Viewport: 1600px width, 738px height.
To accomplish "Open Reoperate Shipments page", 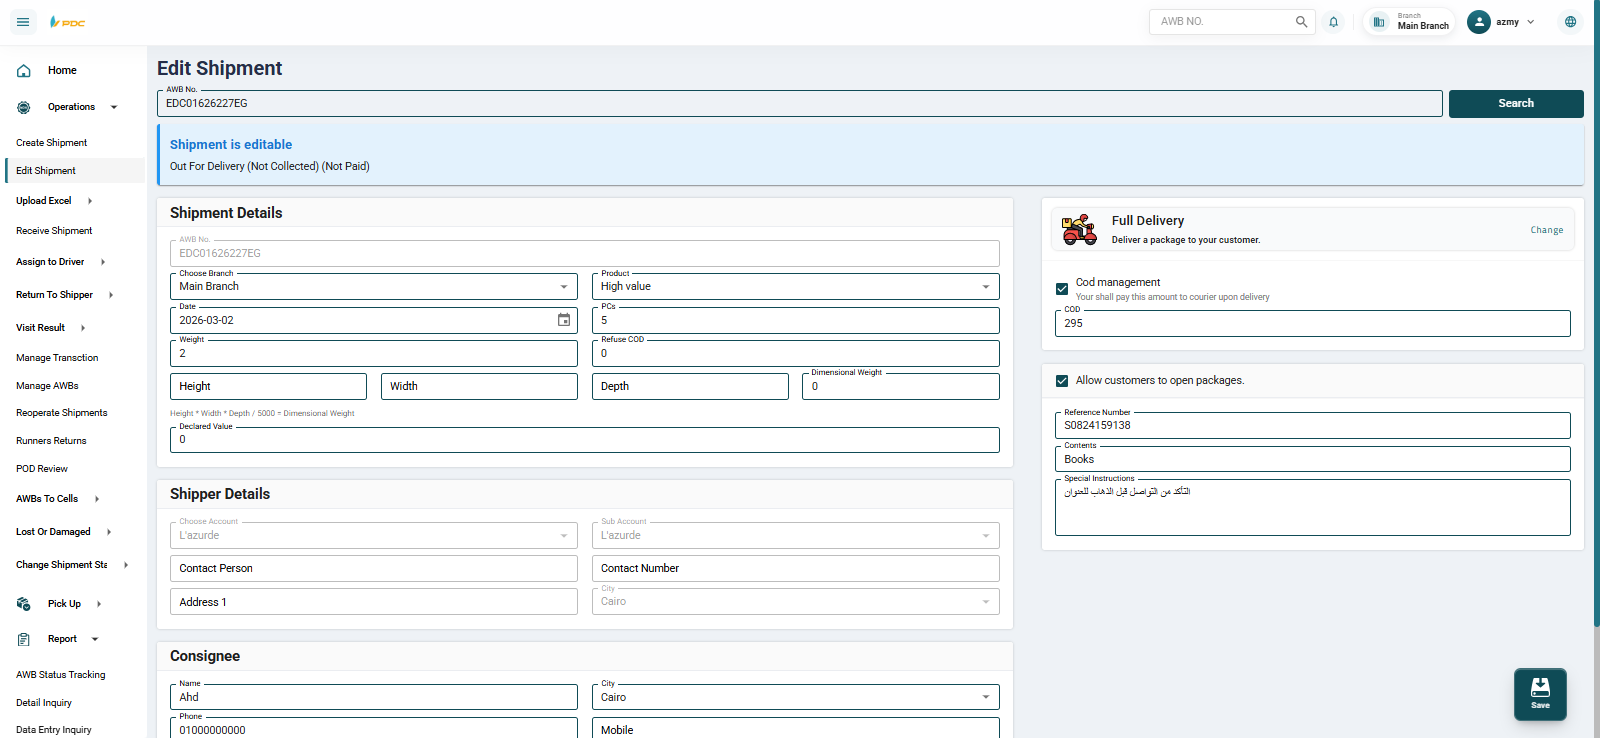I will point(61,413).
